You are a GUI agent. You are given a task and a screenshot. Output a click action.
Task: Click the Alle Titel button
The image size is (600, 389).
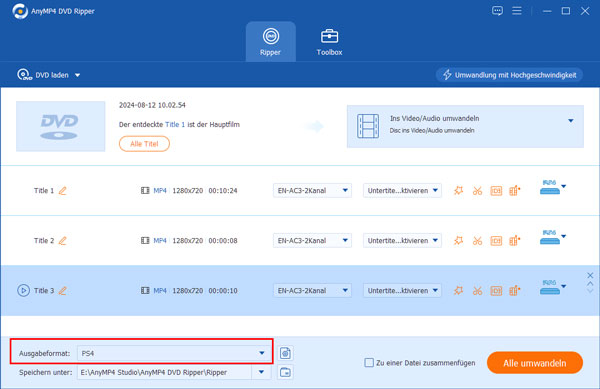tap(144, 144)
